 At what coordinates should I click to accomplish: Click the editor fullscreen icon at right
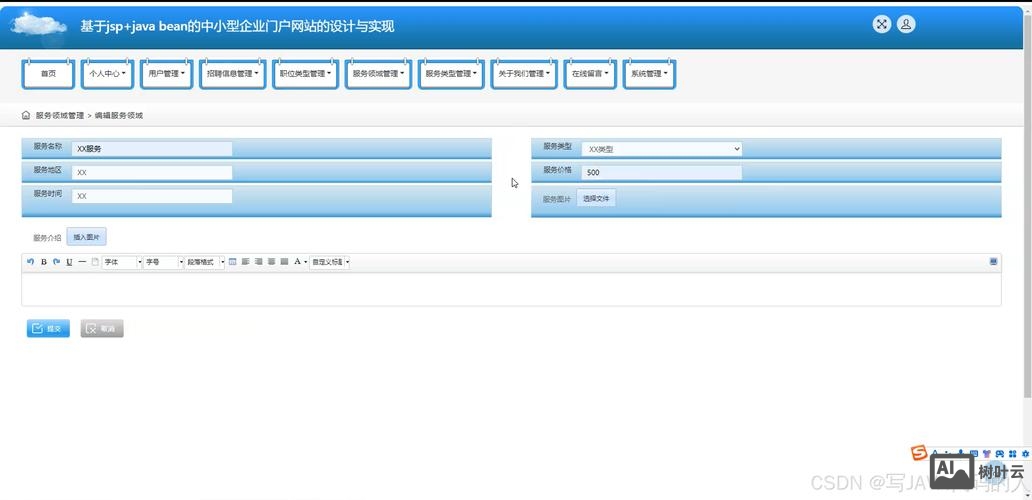point(993,261)
